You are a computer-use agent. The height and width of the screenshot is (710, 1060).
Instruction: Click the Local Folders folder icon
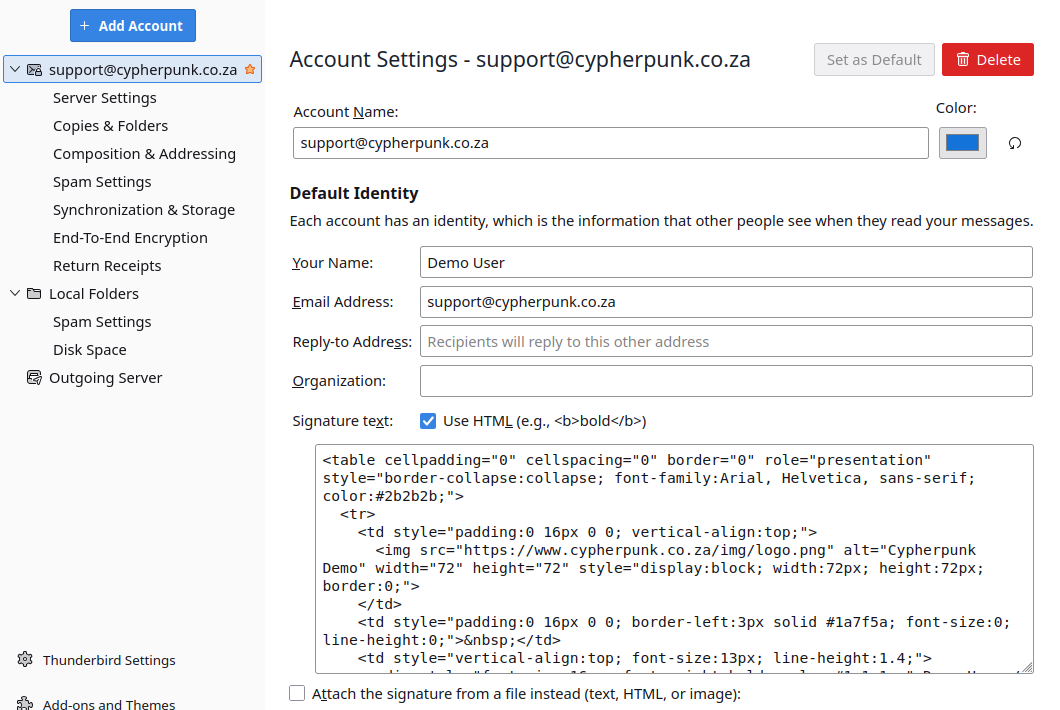(x=34, y=293)
